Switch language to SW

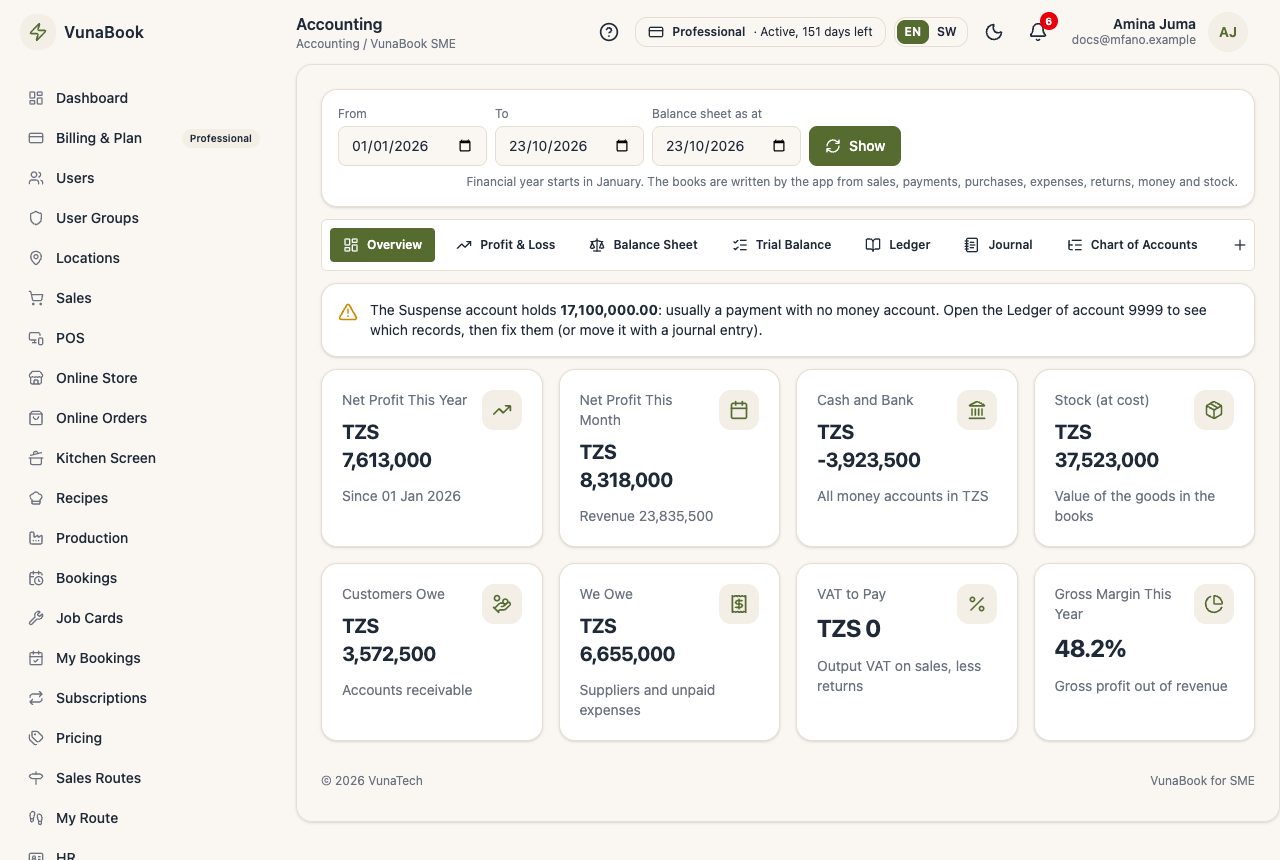[x=946, y=32]
